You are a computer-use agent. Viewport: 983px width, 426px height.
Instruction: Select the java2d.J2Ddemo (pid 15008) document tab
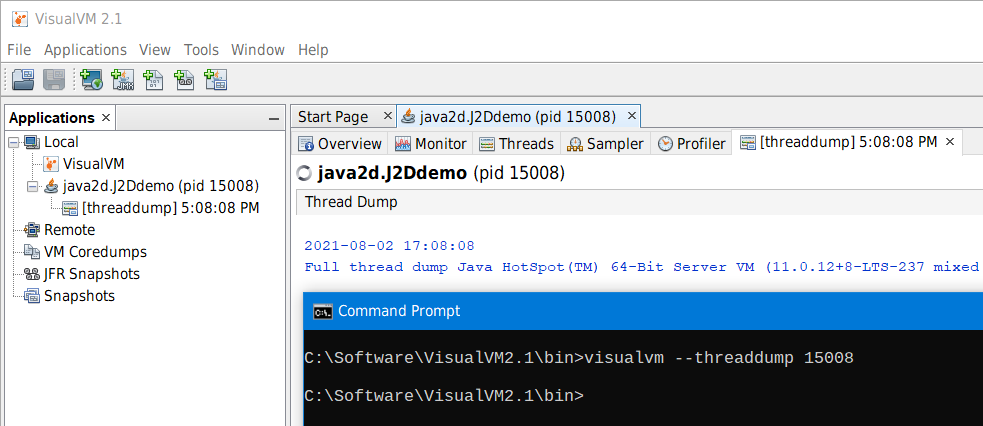(518, 117)
